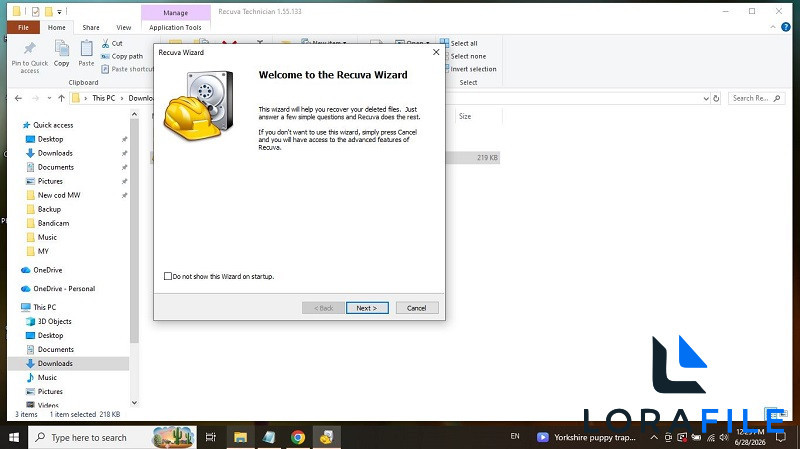Click the Search box in Explorer
Image resolution: width=800 pixels, height=449 pixels.
(756, 98)
